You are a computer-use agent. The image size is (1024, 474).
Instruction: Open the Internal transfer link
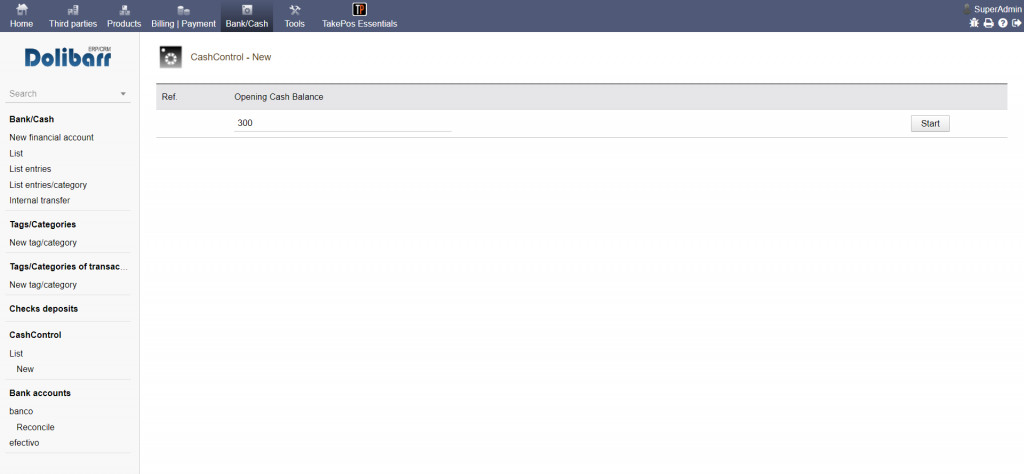coord(40,200)
